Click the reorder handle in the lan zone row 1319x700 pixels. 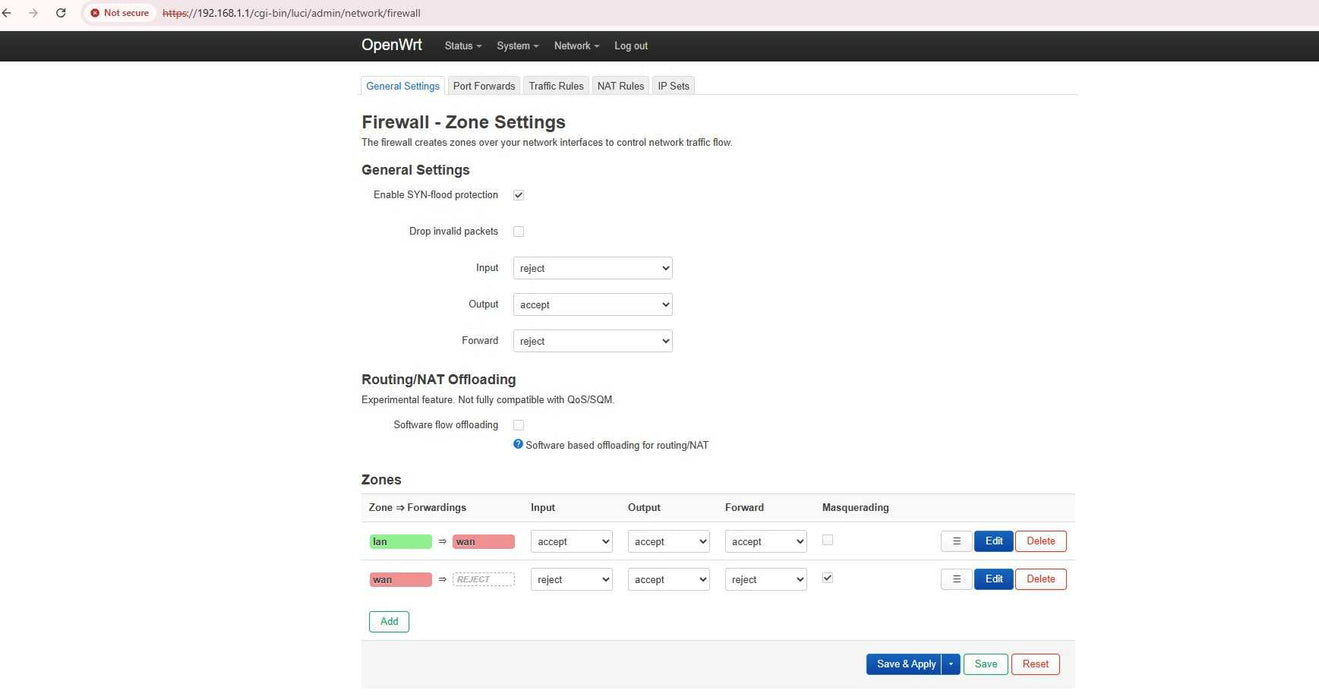tap(956, 541)
